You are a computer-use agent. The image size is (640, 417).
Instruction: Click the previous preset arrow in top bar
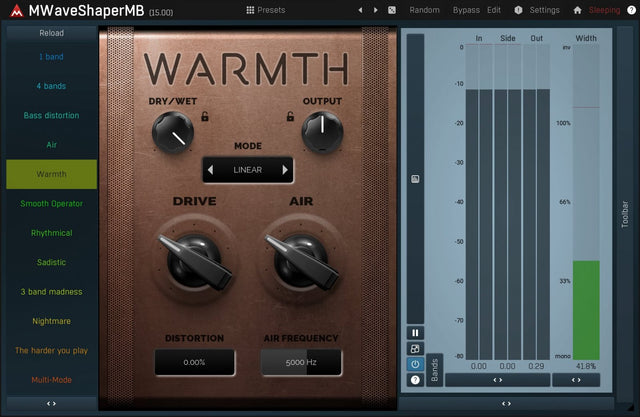coord(360,10)
